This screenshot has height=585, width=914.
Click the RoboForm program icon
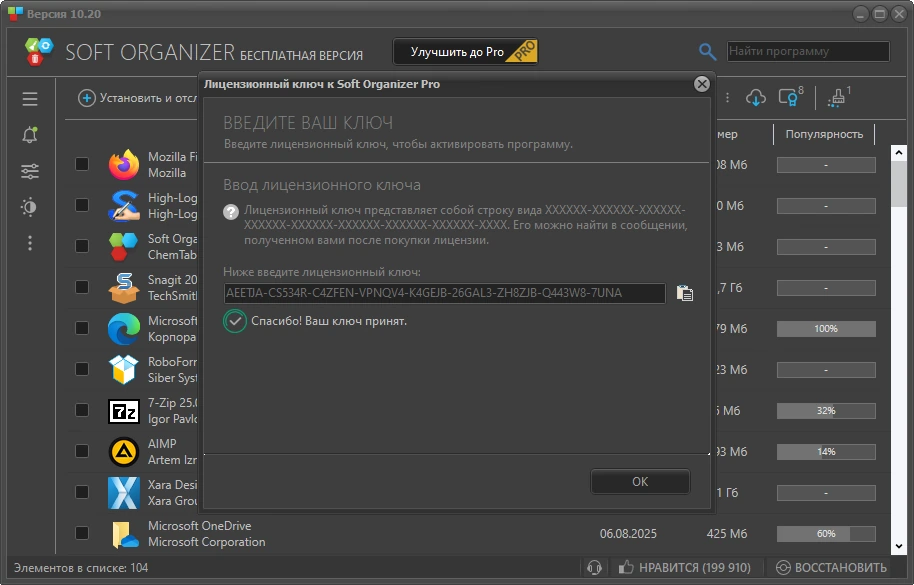point(124,369)
